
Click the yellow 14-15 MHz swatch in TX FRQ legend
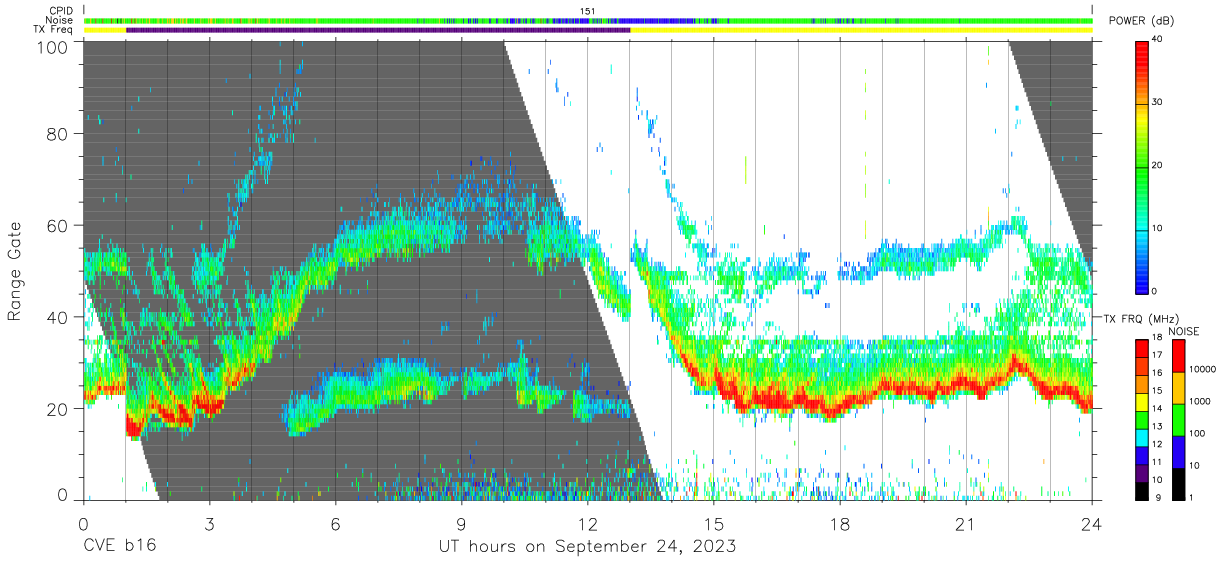1141,402
